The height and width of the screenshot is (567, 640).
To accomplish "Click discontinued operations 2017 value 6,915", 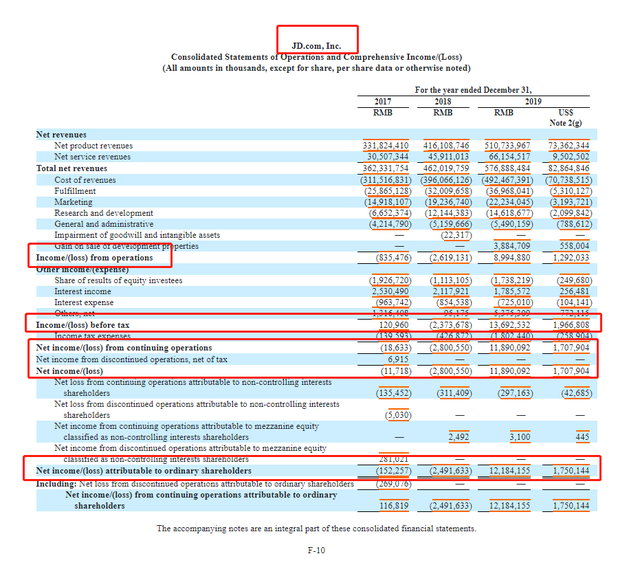I will pyautogui.click(x=398, y=359).
